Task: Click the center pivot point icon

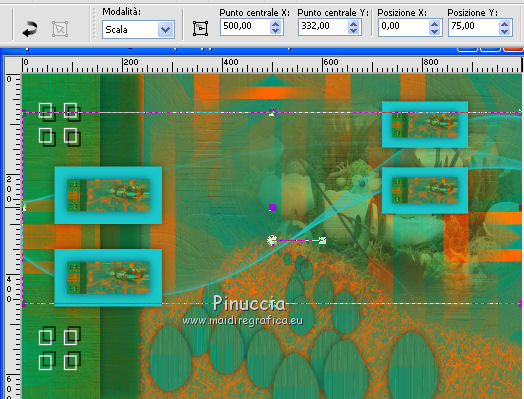Action: (201, 28)
